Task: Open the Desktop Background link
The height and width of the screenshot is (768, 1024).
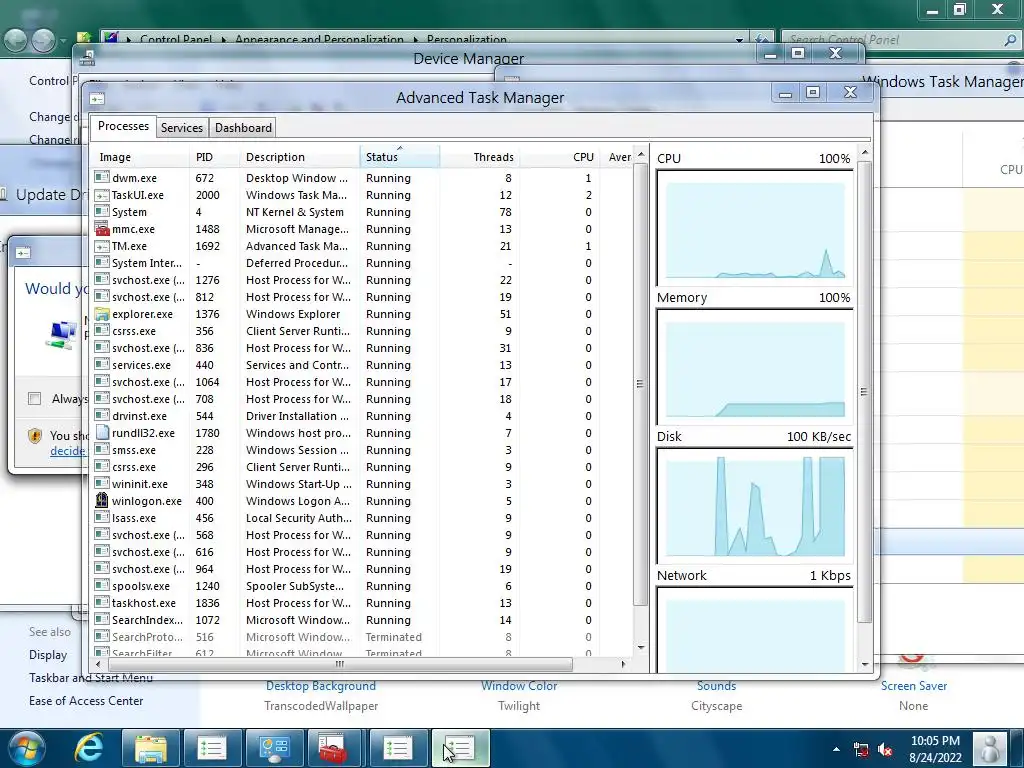Action: pyautogui.click(x=321, y=686)
